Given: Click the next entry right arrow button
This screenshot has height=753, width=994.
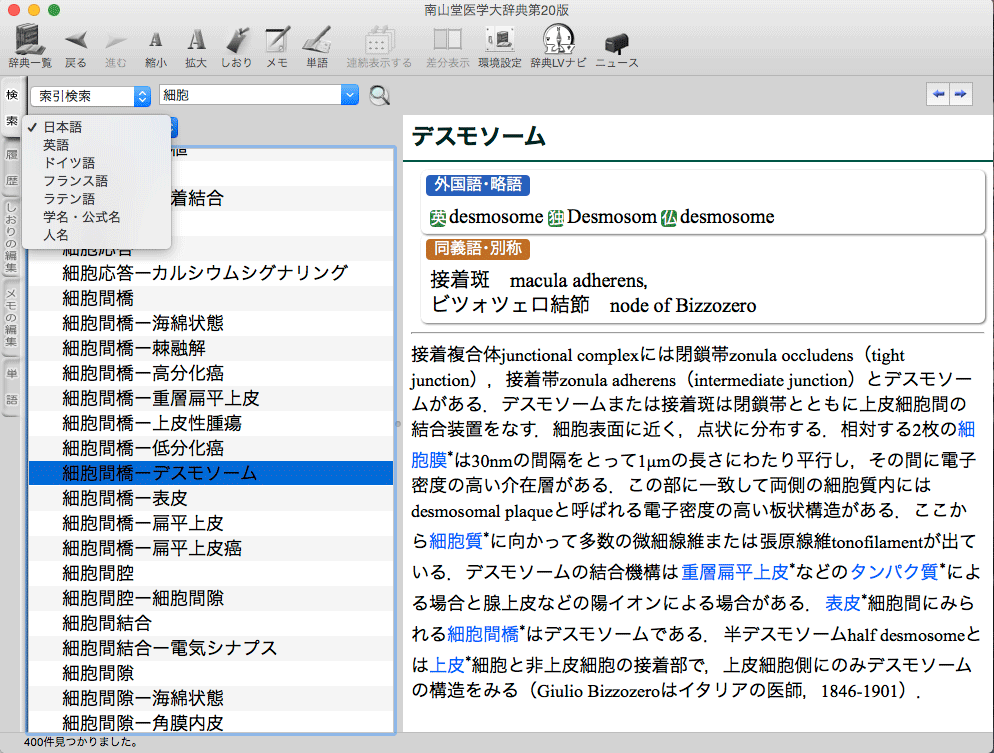Looking at the screenshot, I should pyautogui.click(x=960, y=93).
